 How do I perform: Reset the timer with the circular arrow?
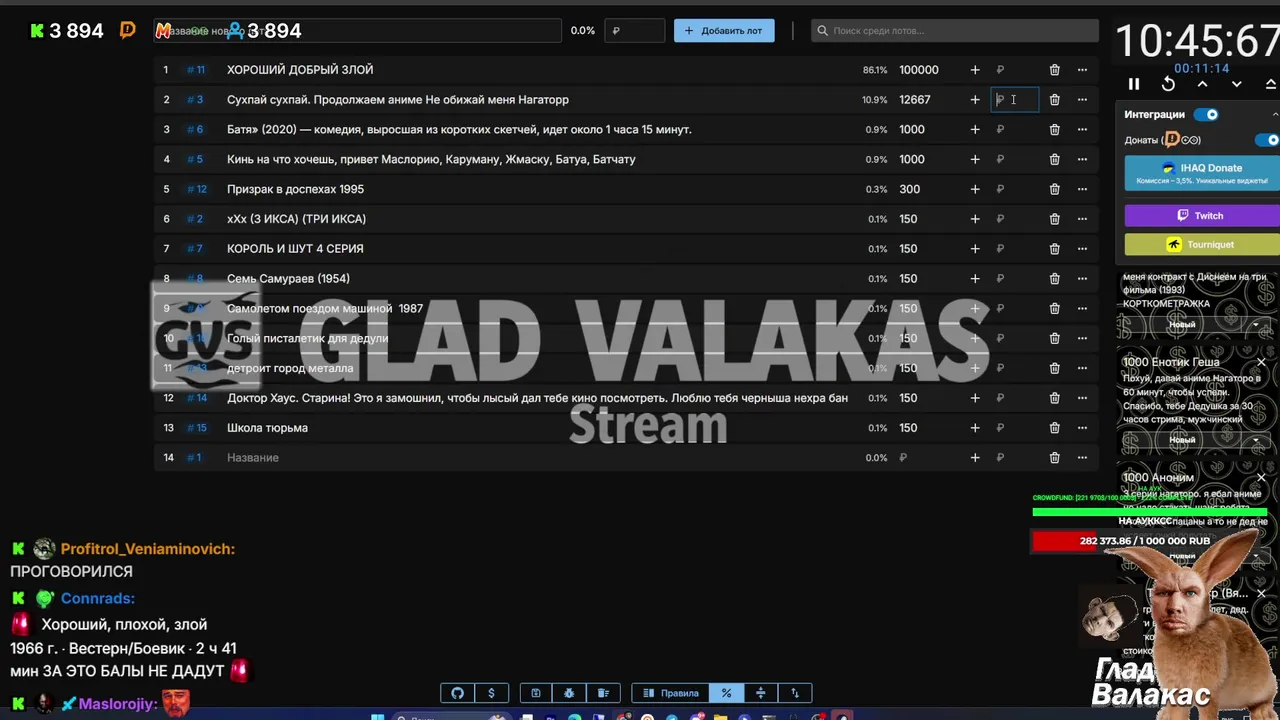[x=1168, y=84]
